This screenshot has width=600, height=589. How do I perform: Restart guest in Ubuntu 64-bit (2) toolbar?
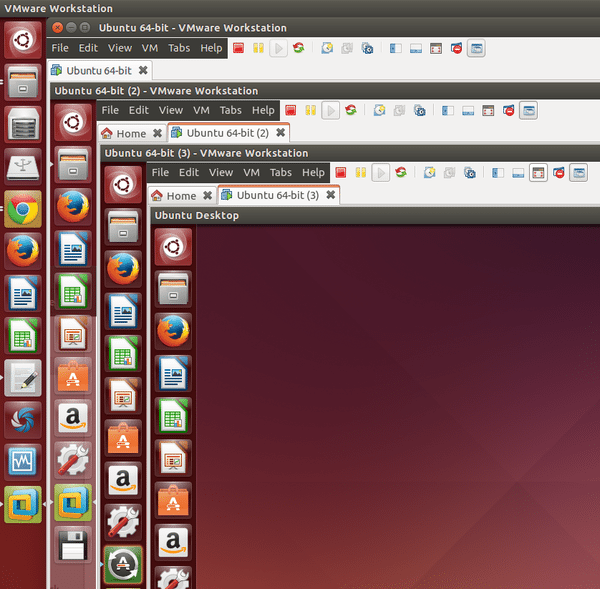[351, 111]
